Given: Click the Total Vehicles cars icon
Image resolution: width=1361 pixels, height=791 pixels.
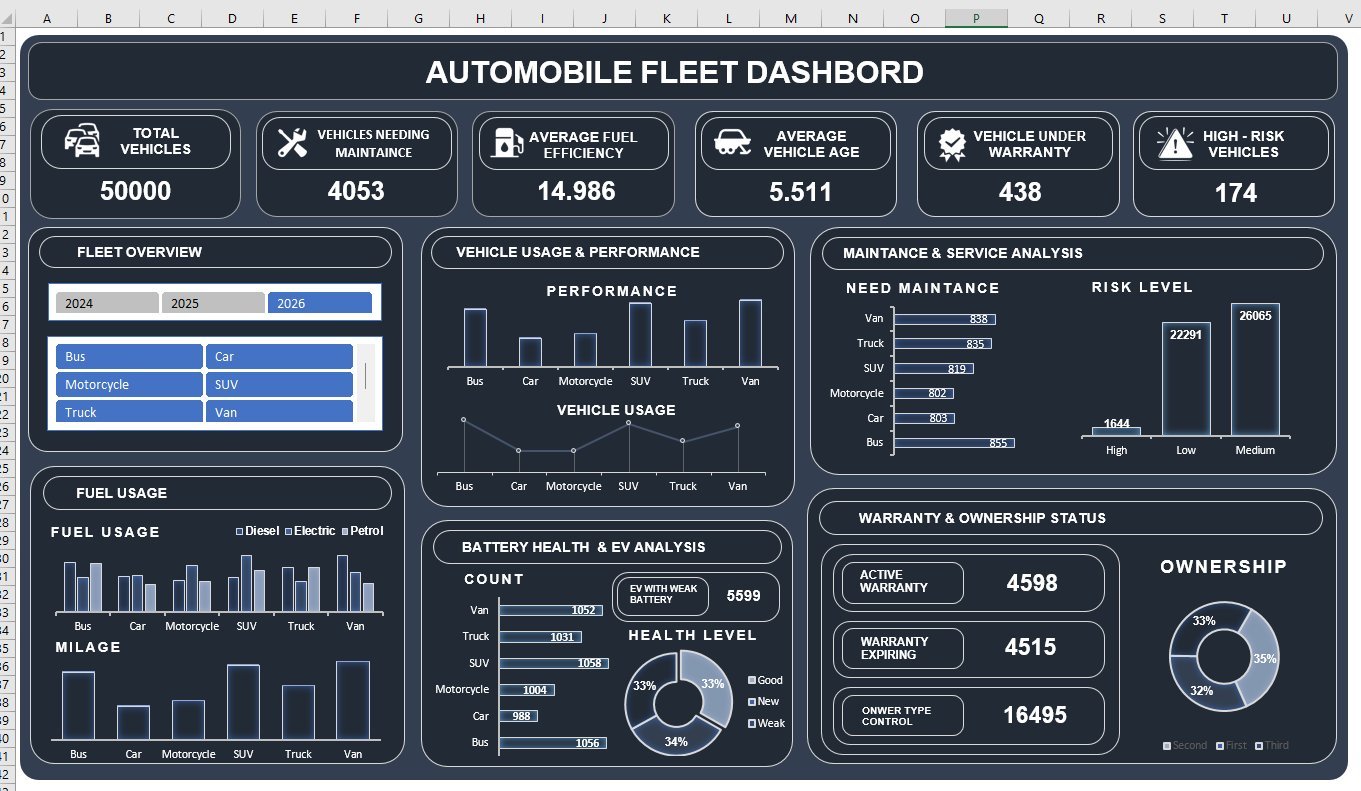Looking at the screenshot, I should click(82, 141).
